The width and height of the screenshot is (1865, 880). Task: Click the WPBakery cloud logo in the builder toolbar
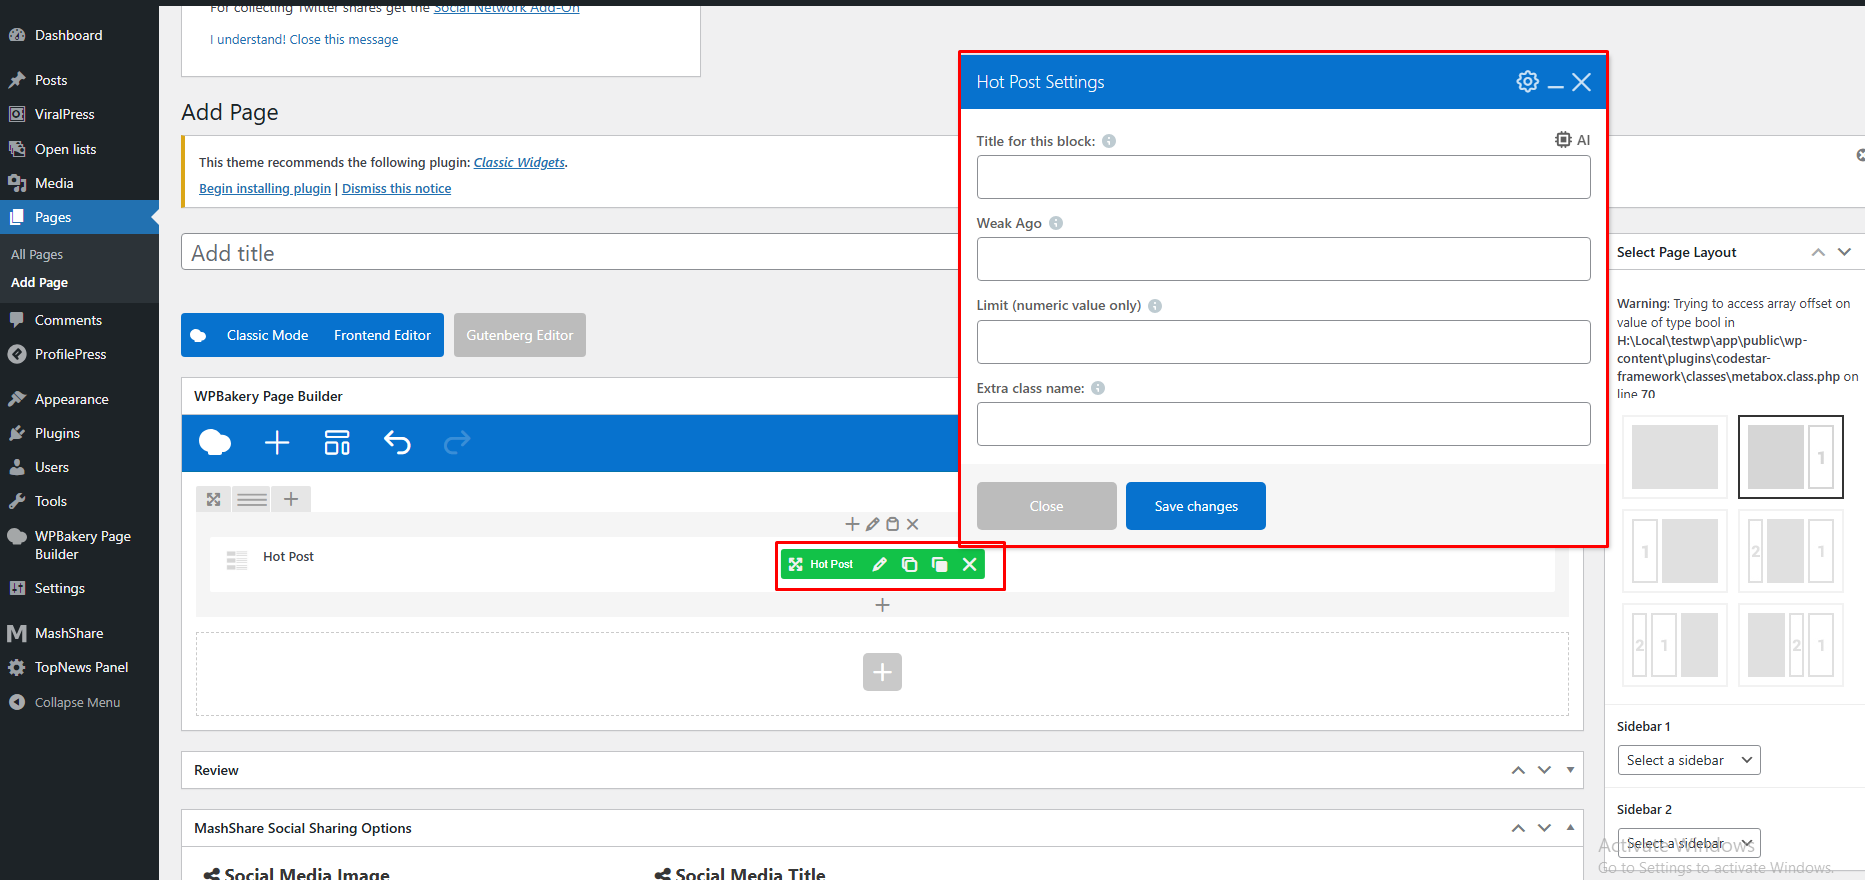click(215, 442)
